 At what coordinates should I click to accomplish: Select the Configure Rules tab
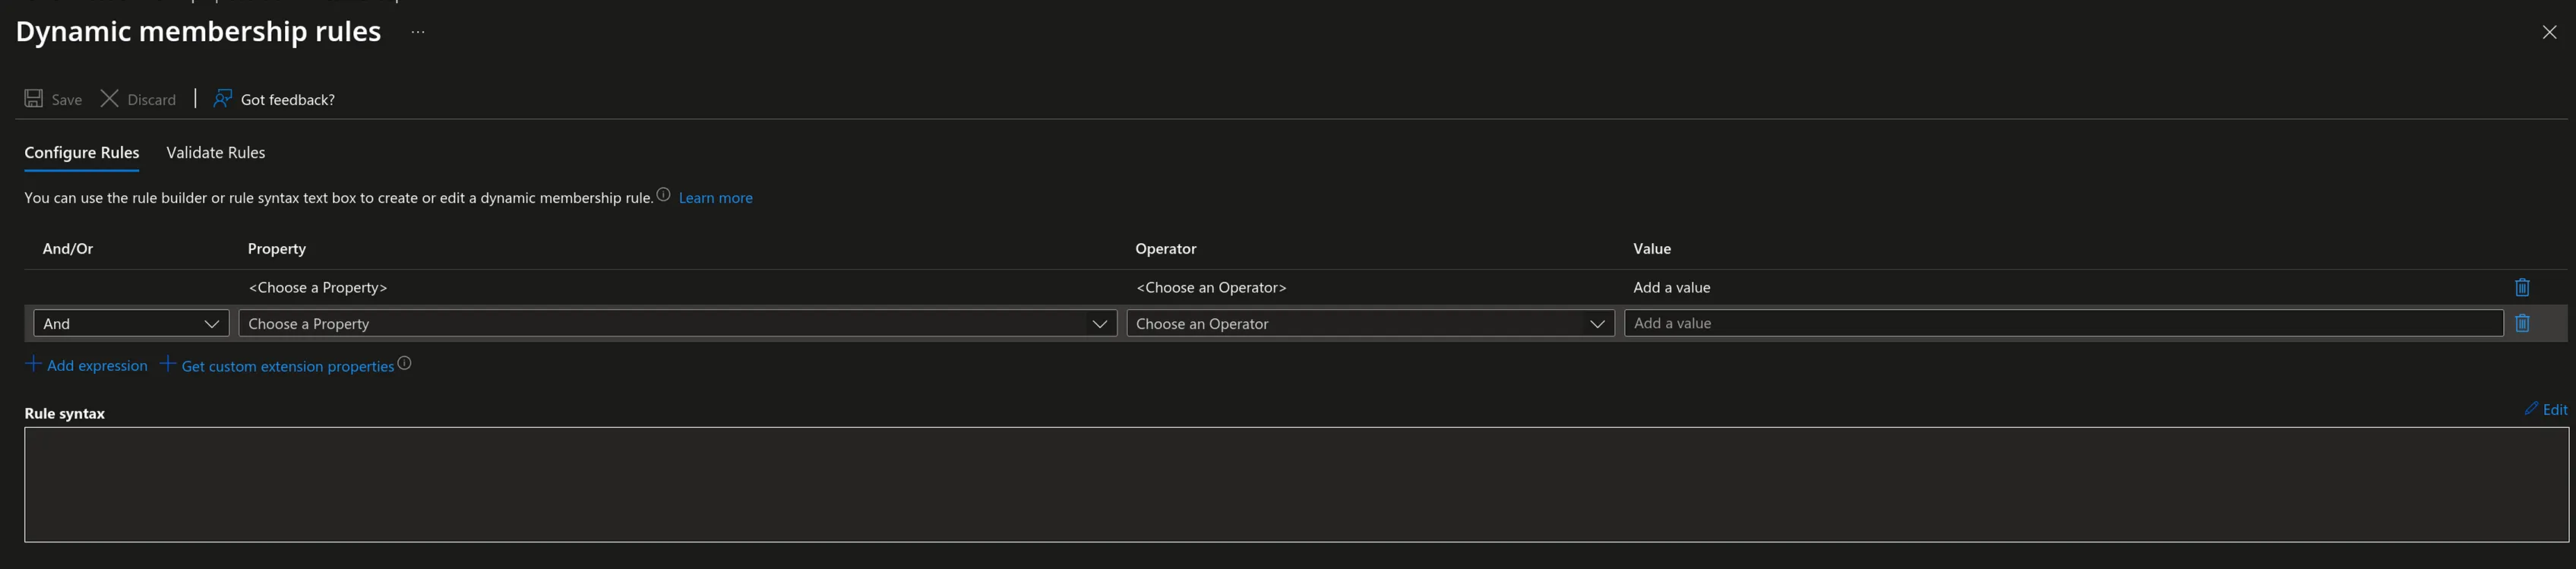coord(81,152)
